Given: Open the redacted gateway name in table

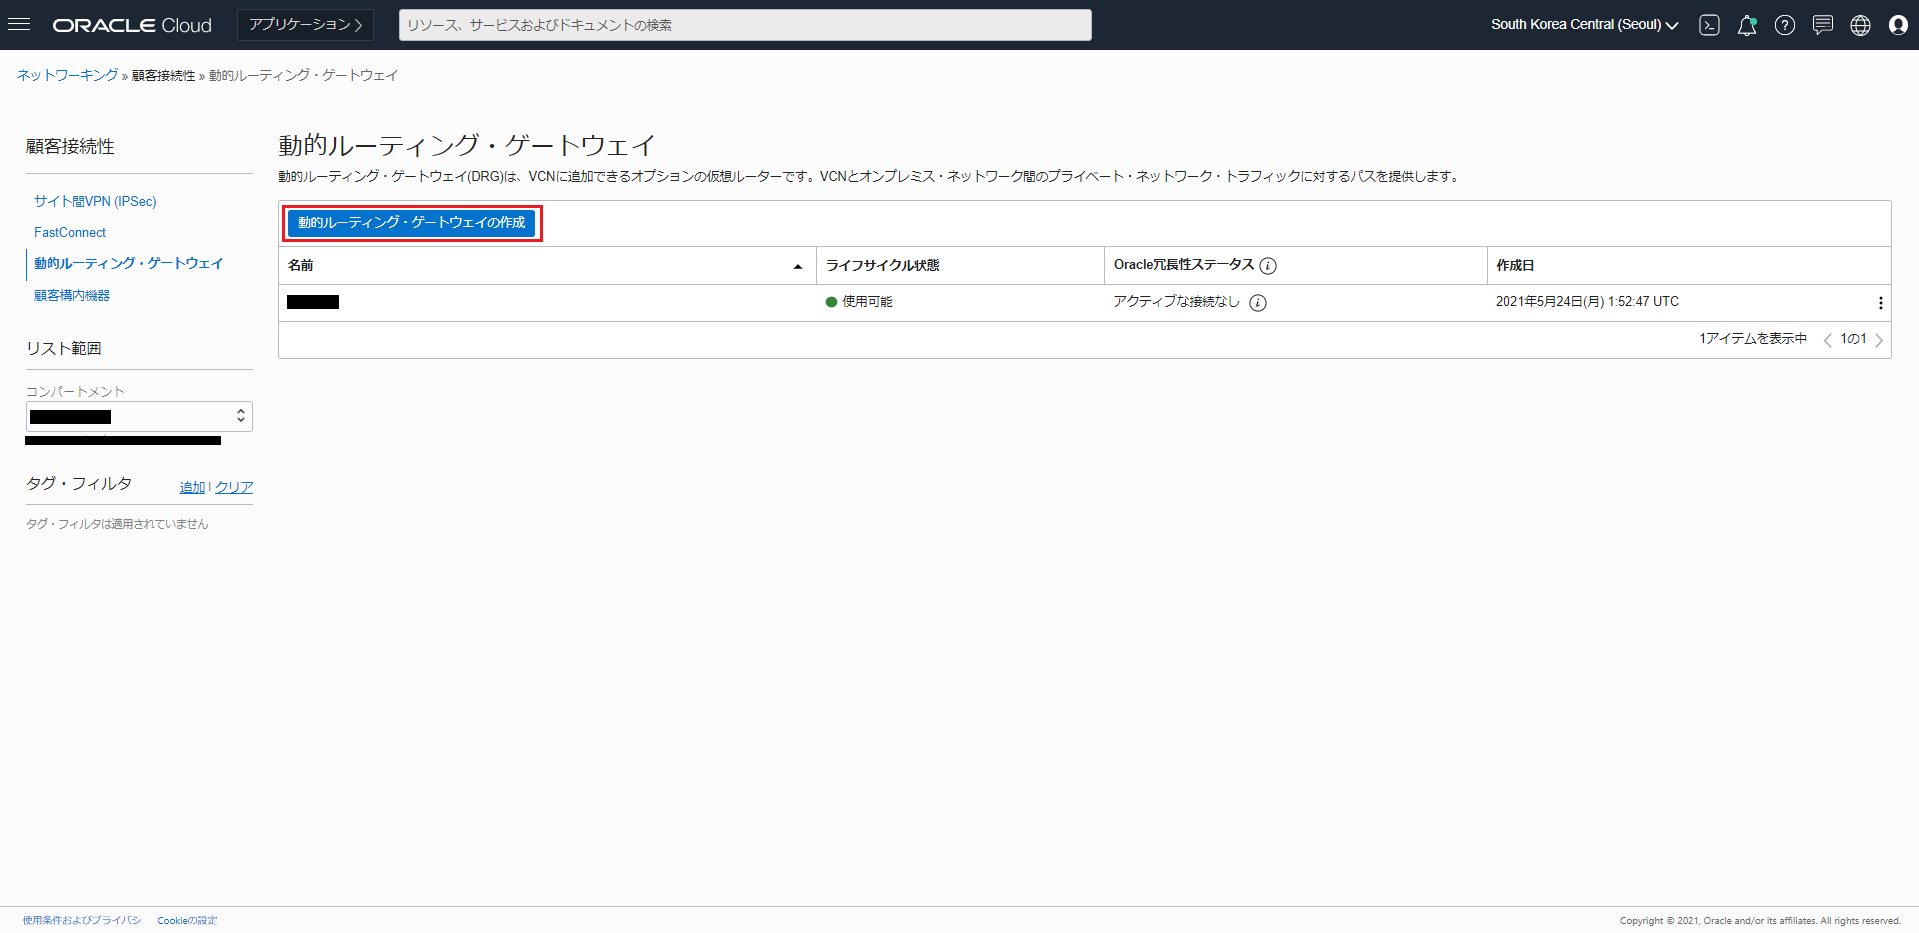Looking at the screenshot, I should click(x=313, y=302).
